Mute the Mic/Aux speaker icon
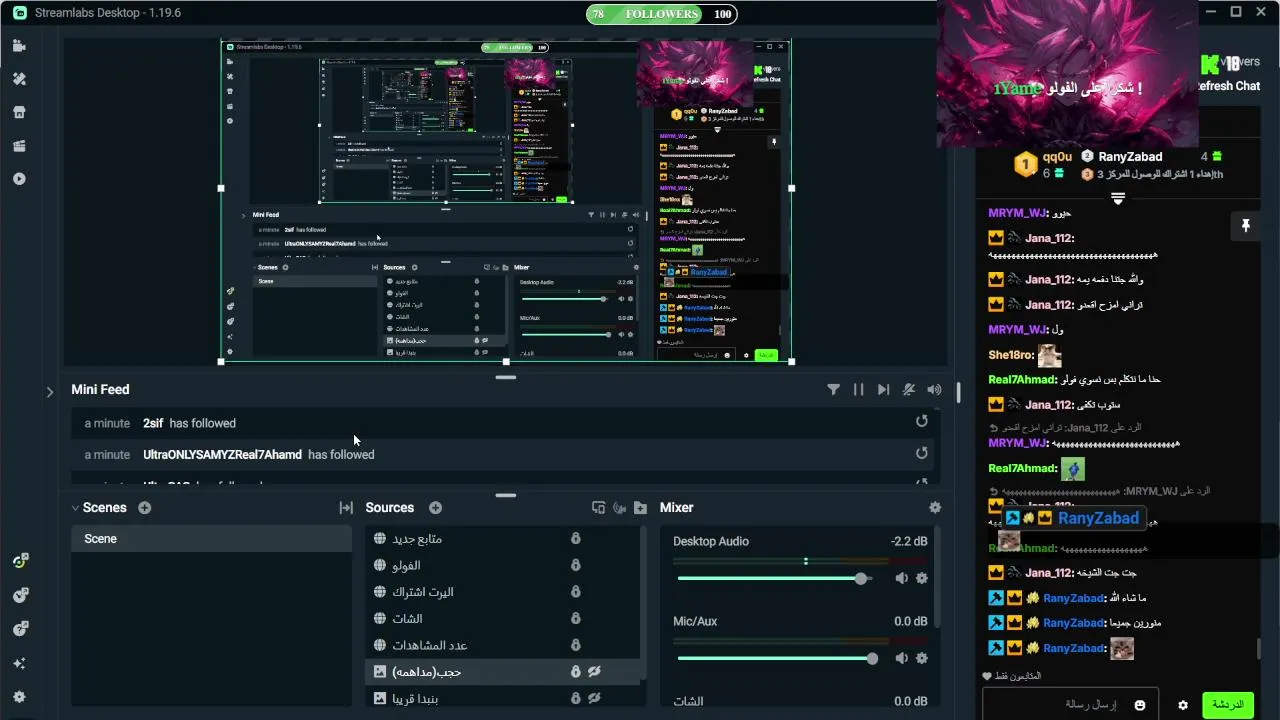This screenshot has height=720, width=1280. point(901,658)
